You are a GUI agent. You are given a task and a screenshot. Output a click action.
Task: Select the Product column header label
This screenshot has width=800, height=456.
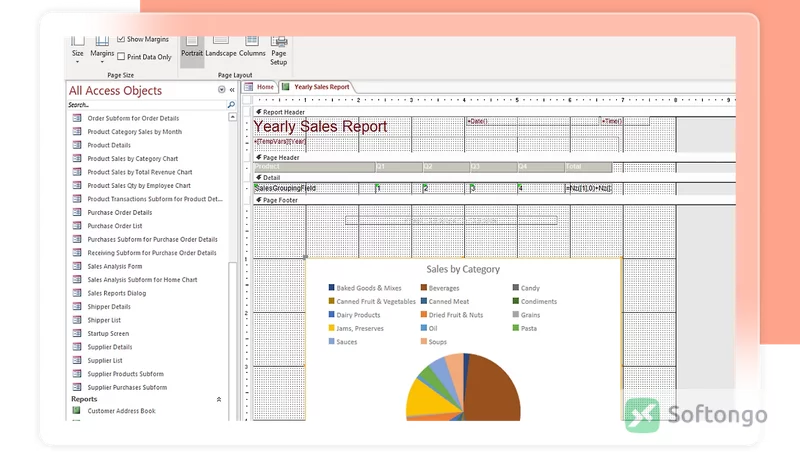tap(314, 167)
